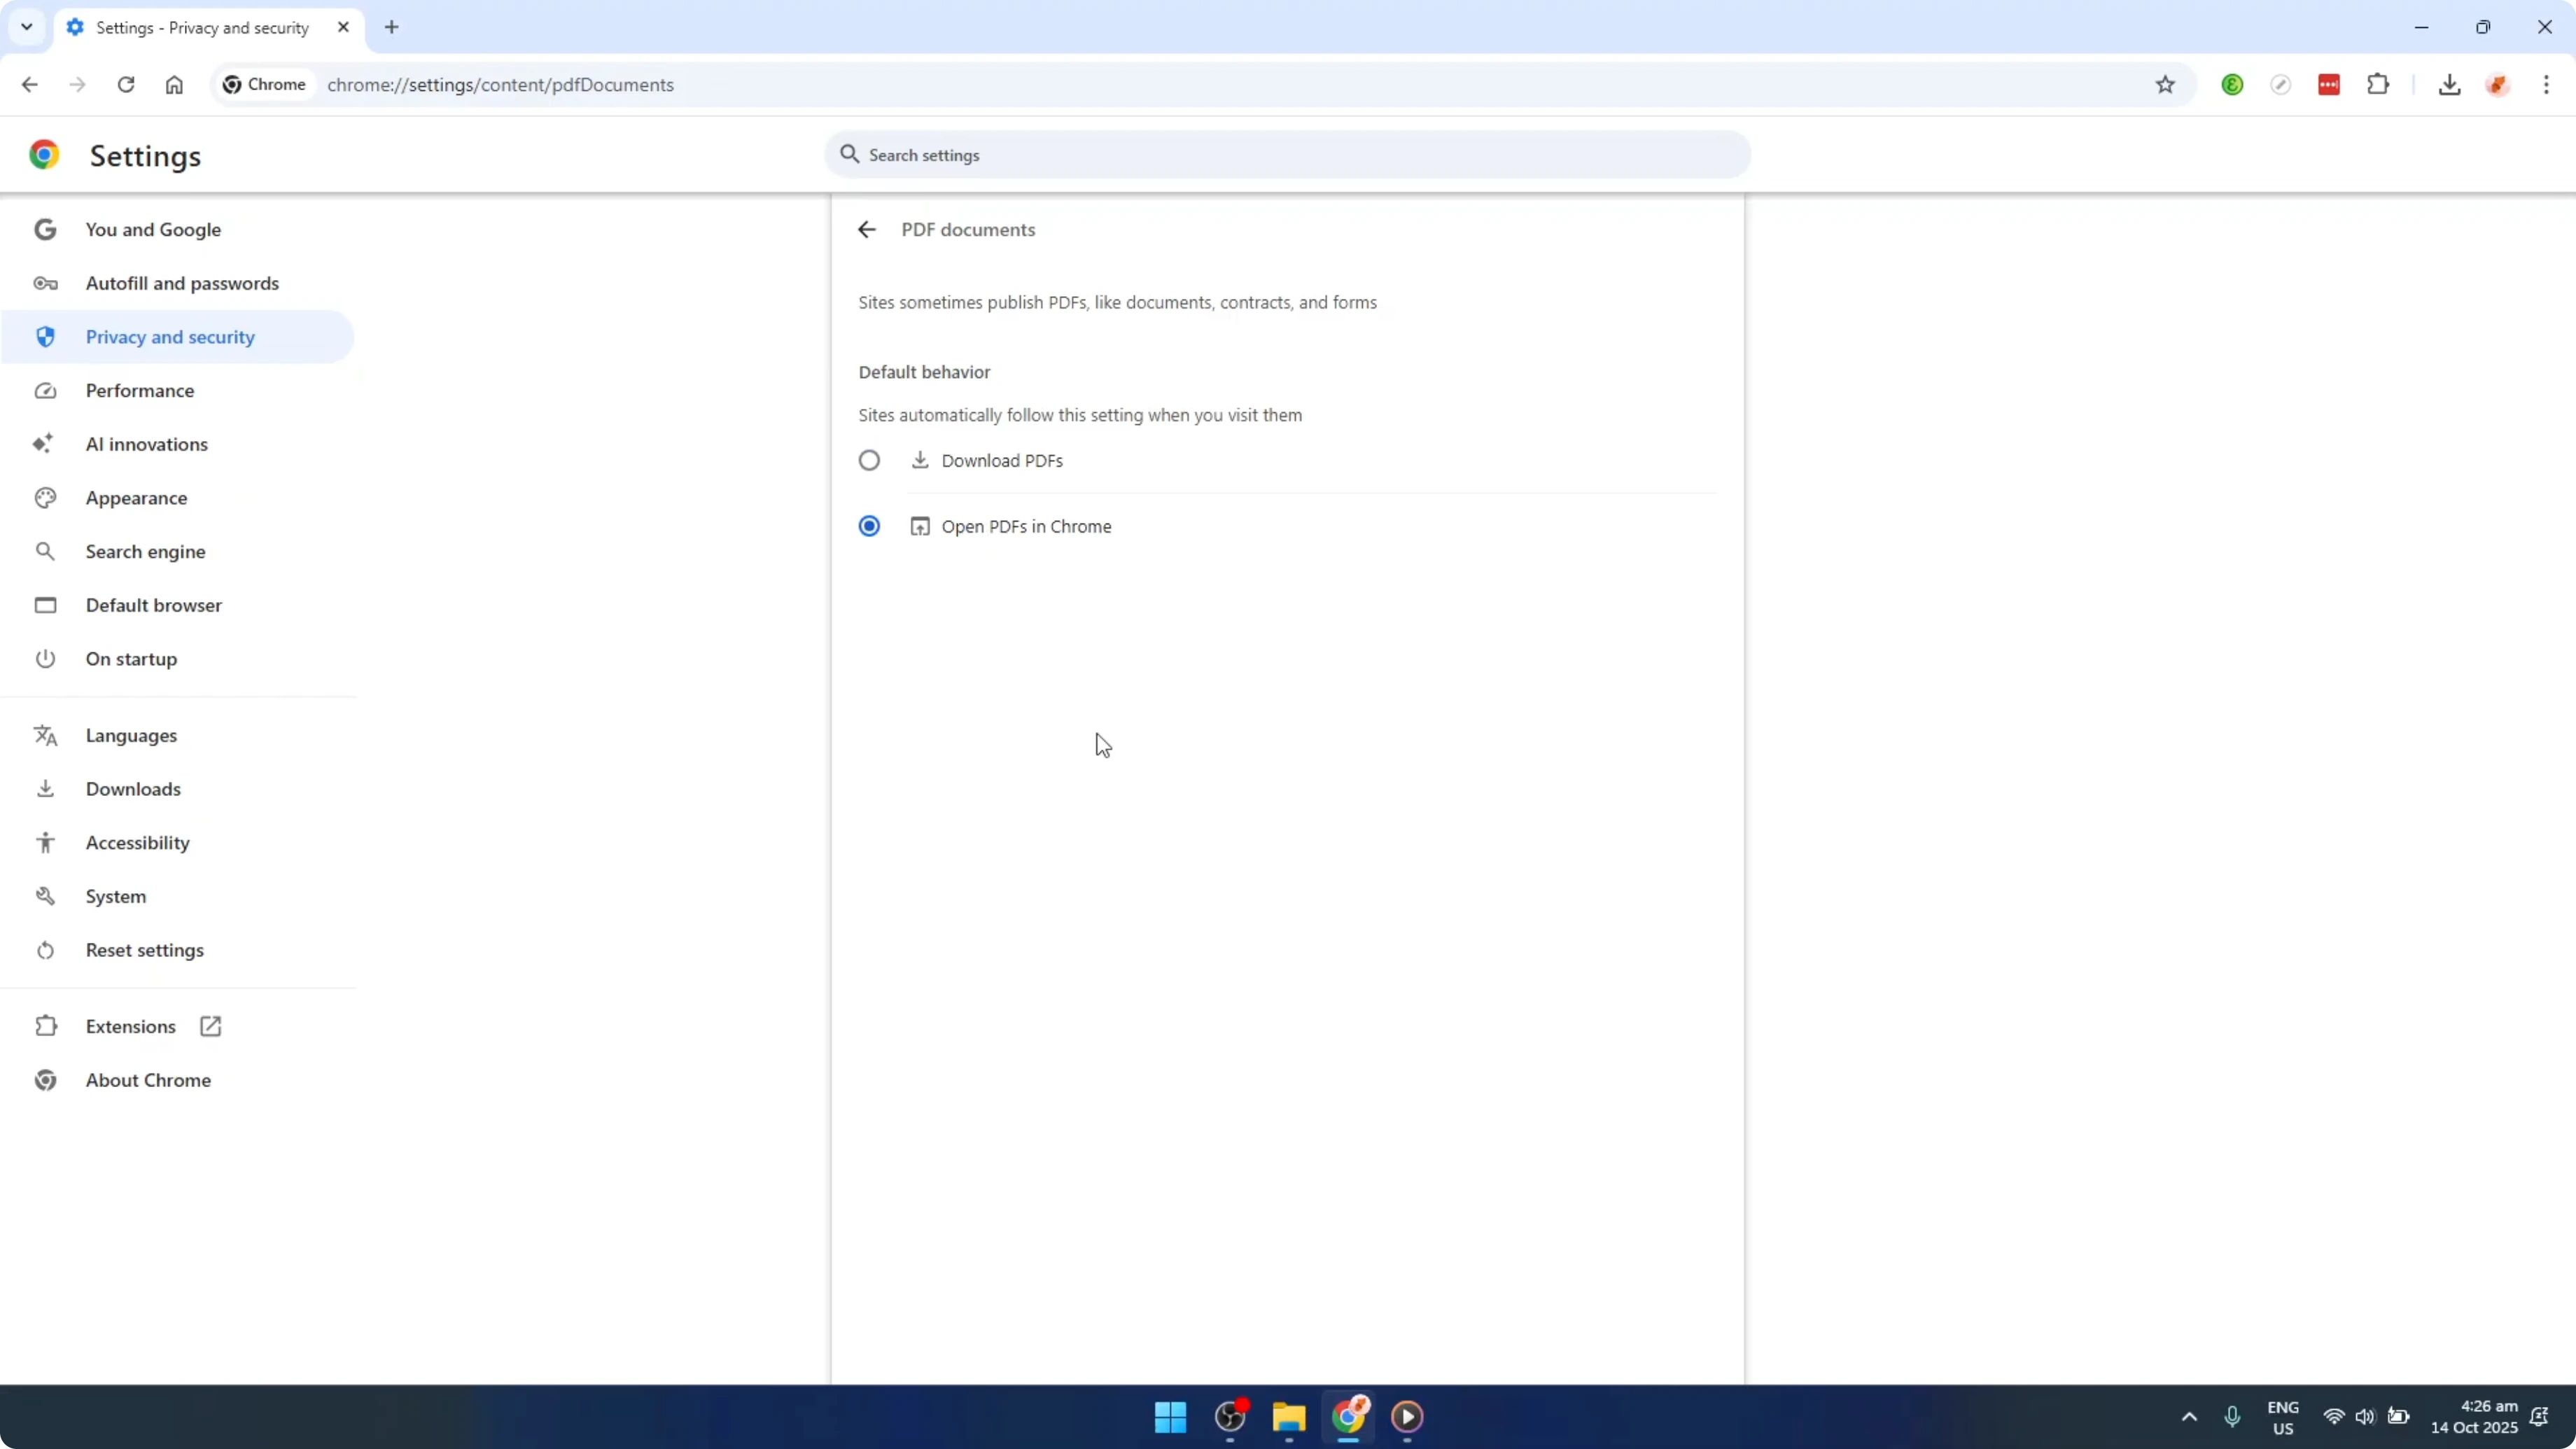Click the address bar URL

pos(500,85)
